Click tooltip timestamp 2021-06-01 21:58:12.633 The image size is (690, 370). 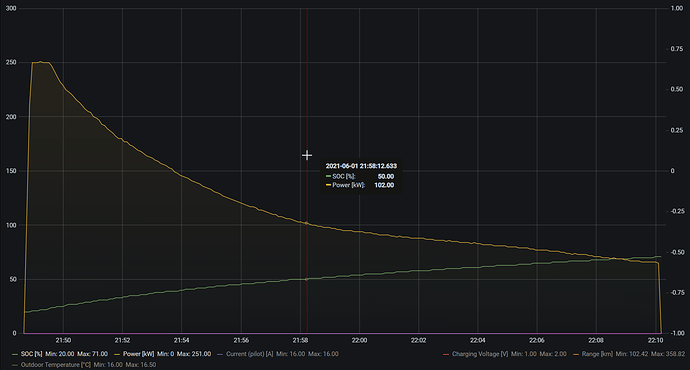(361, 166)
